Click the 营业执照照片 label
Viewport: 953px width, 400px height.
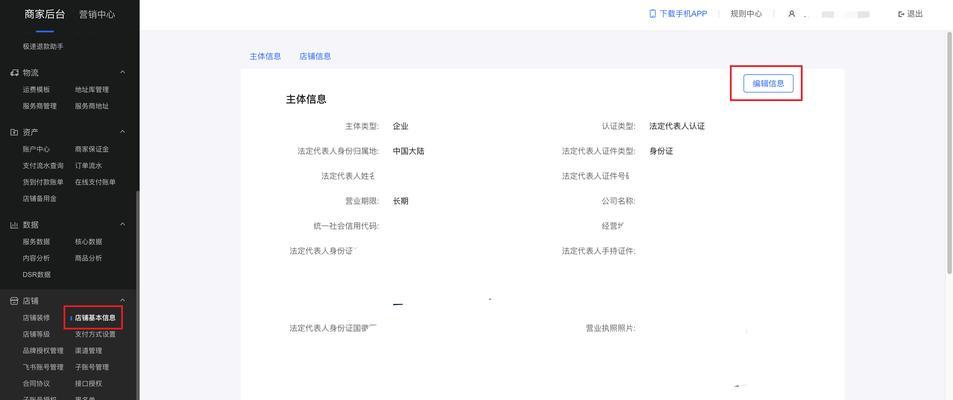(610, 328)
